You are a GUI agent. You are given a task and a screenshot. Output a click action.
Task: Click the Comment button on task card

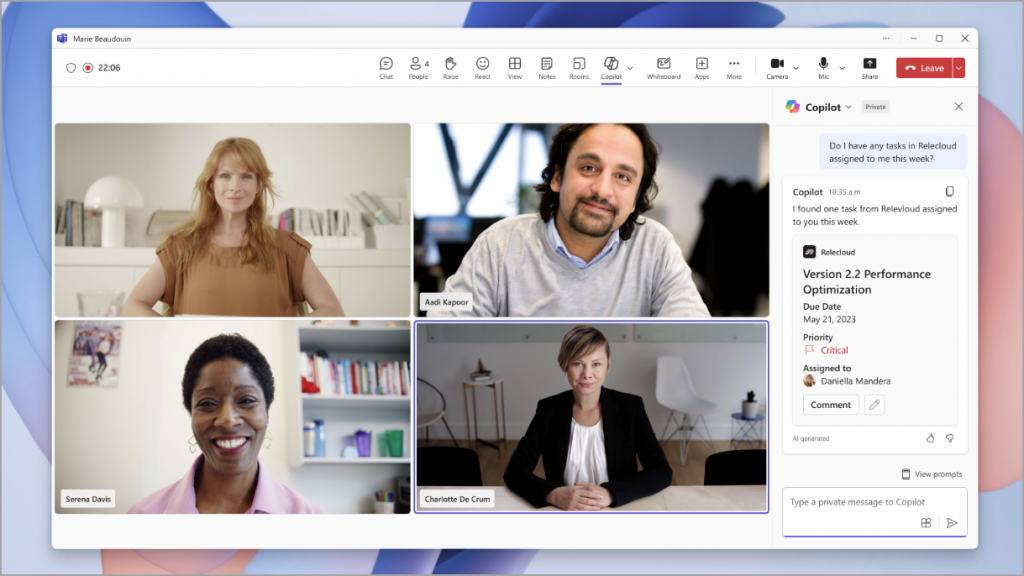pos(831,405)
